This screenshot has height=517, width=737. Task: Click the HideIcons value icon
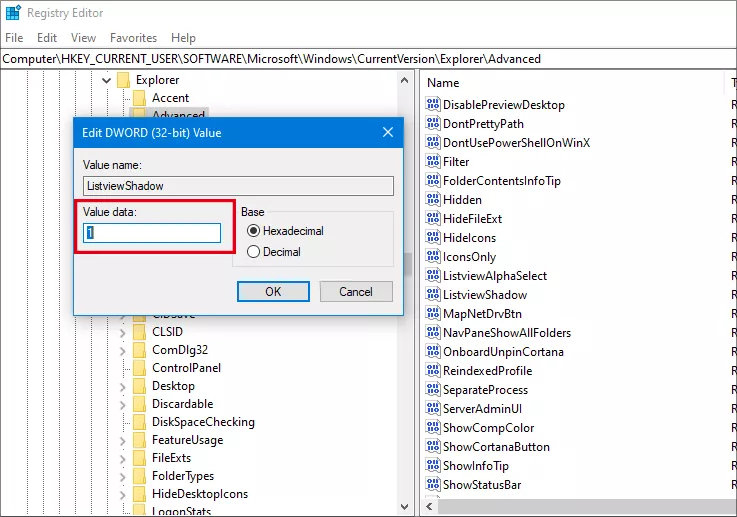point(432,237)
